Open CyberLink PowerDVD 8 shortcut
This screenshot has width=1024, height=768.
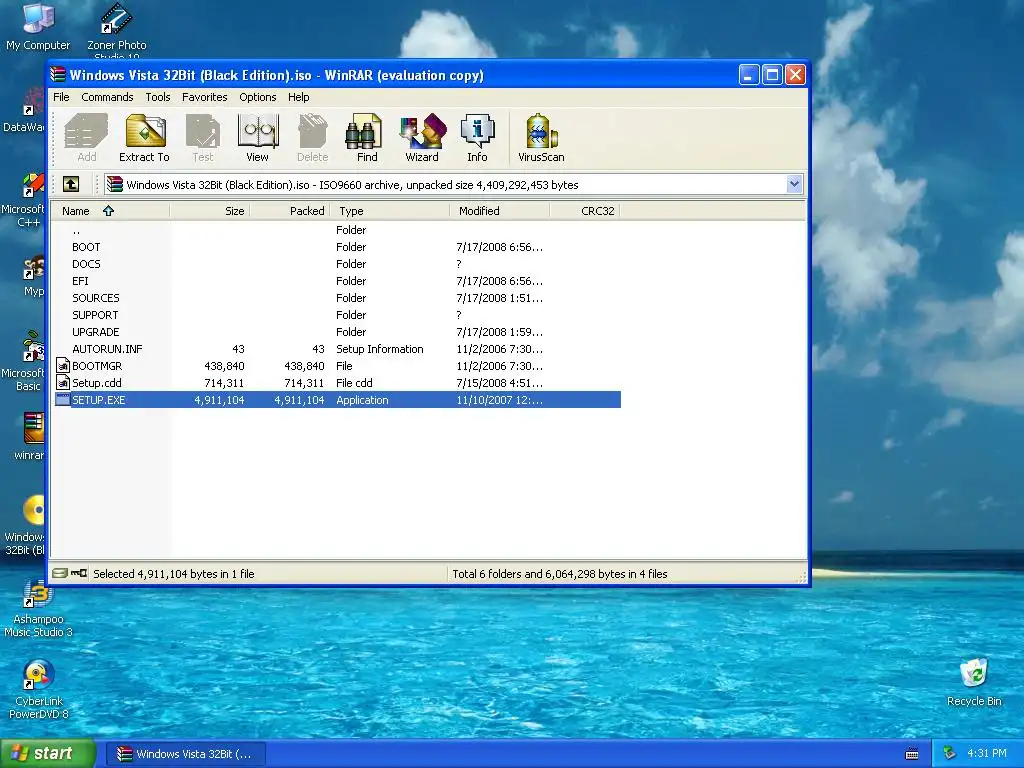(38, 690)
